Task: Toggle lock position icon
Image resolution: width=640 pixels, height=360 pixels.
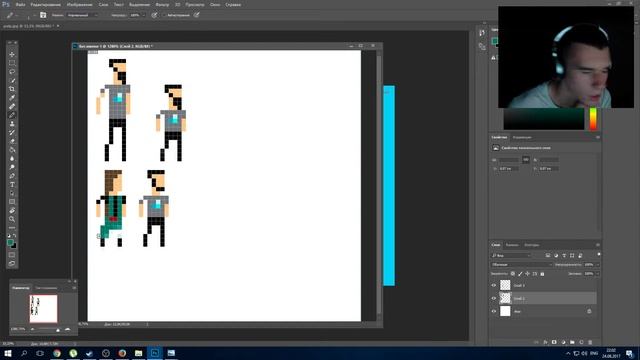Action: (527, 273)
